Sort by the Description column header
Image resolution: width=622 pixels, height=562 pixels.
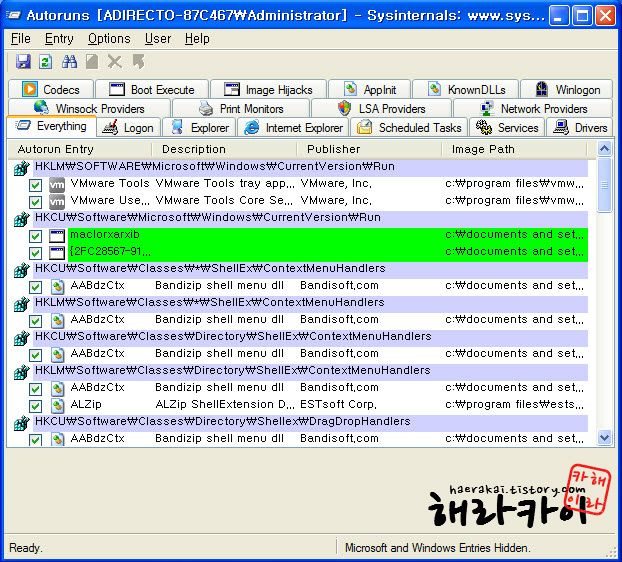pyautogui.click(x=224, y=149)
